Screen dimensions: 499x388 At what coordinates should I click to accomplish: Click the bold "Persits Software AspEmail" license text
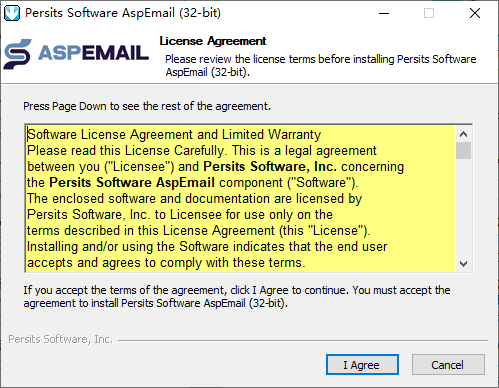coord(132,183)
